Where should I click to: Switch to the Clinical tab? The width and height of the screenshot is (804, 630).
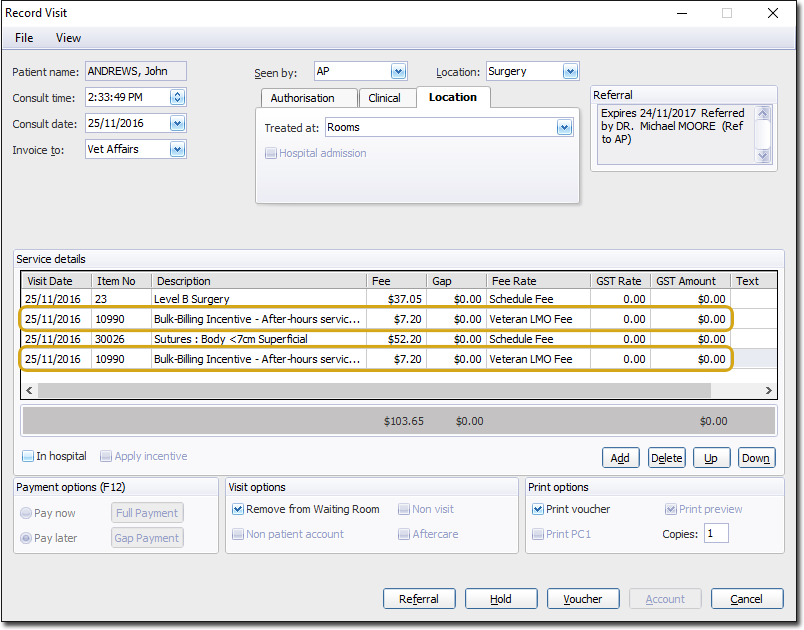click(384, 98)
